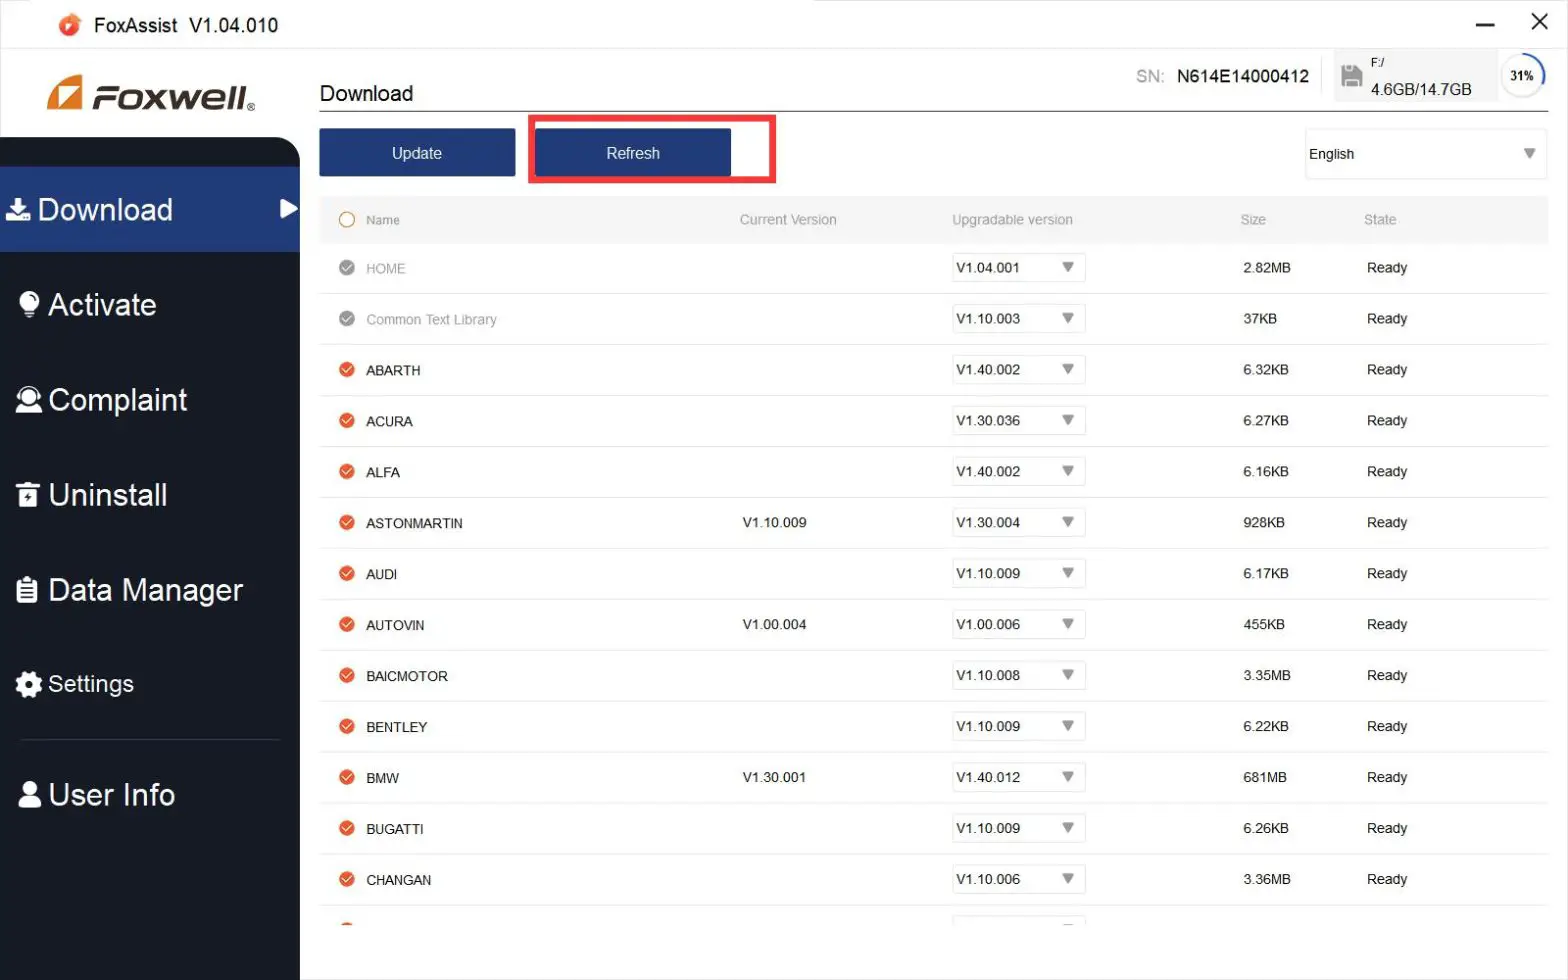Click the serial number N614E14000412
The width and height of the screenshot is (1568, 980).
click(1242, 76)
